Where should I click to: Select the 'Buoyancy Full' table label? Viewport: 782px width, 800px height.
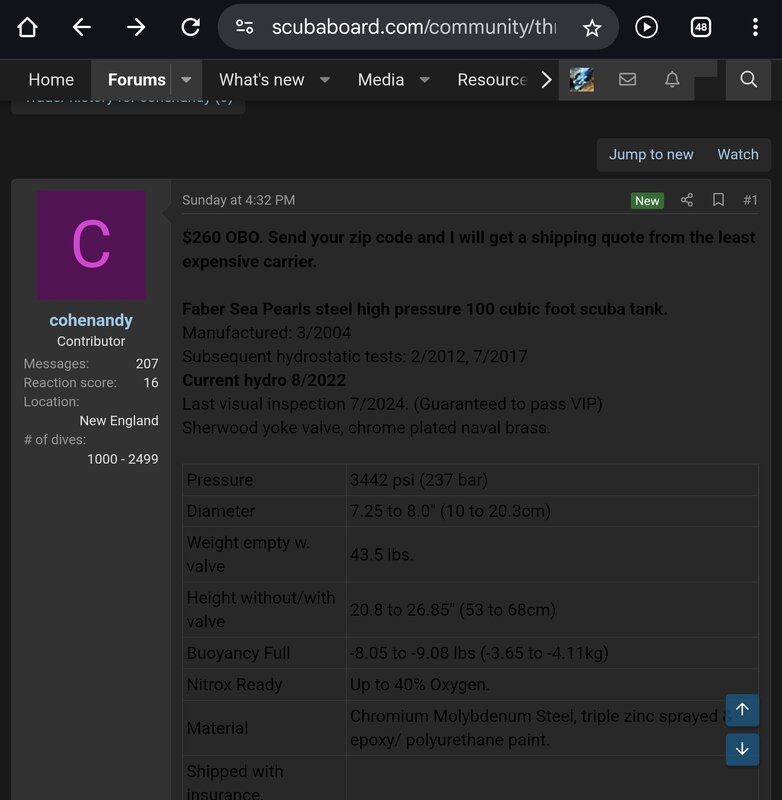tap(238, 653)
